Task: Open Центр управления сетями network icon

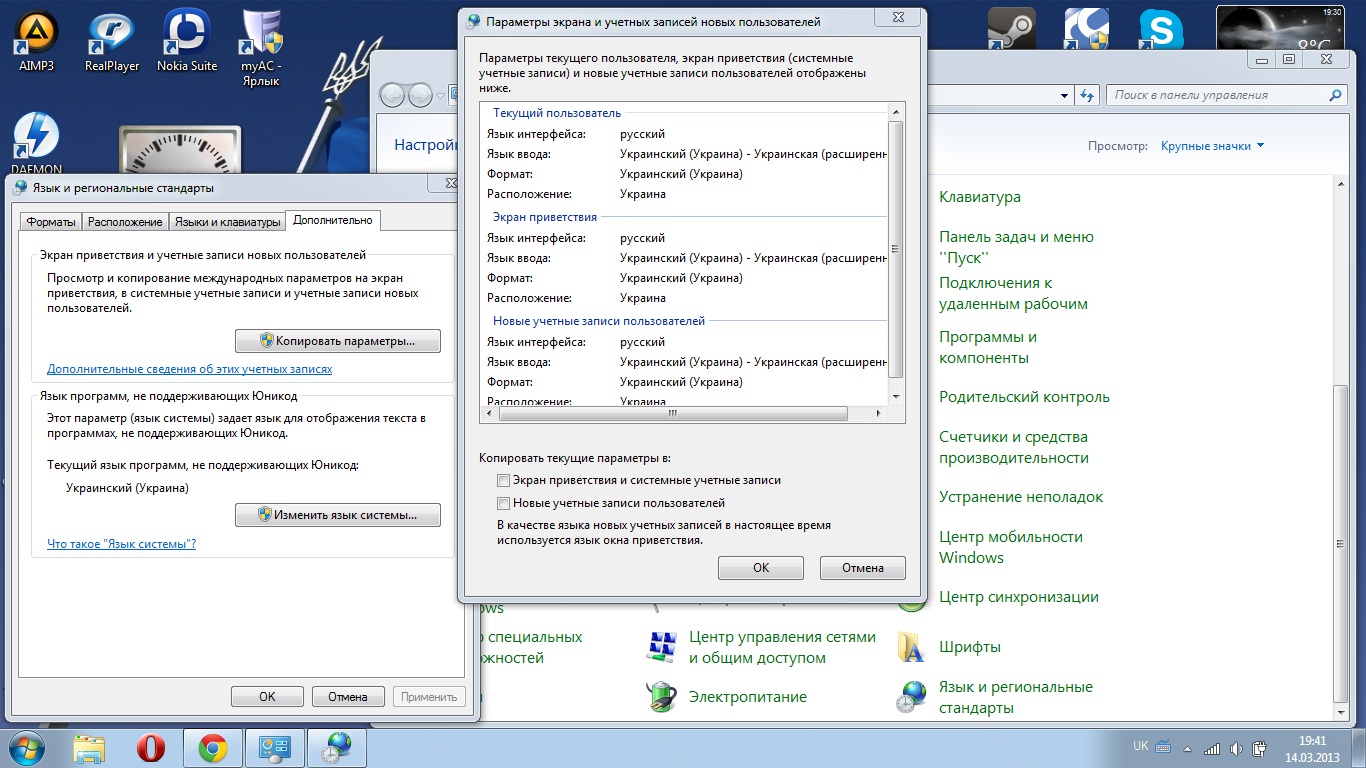Action: pyautogui.click(x=662, y=647)
